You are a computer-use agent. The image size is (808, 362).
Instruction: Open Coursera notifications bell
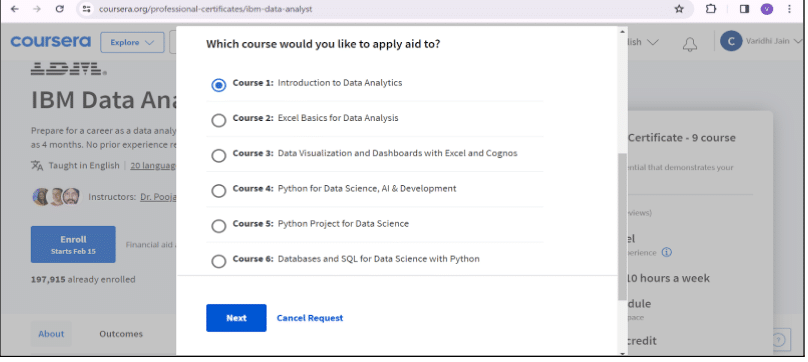pos(690,43)
